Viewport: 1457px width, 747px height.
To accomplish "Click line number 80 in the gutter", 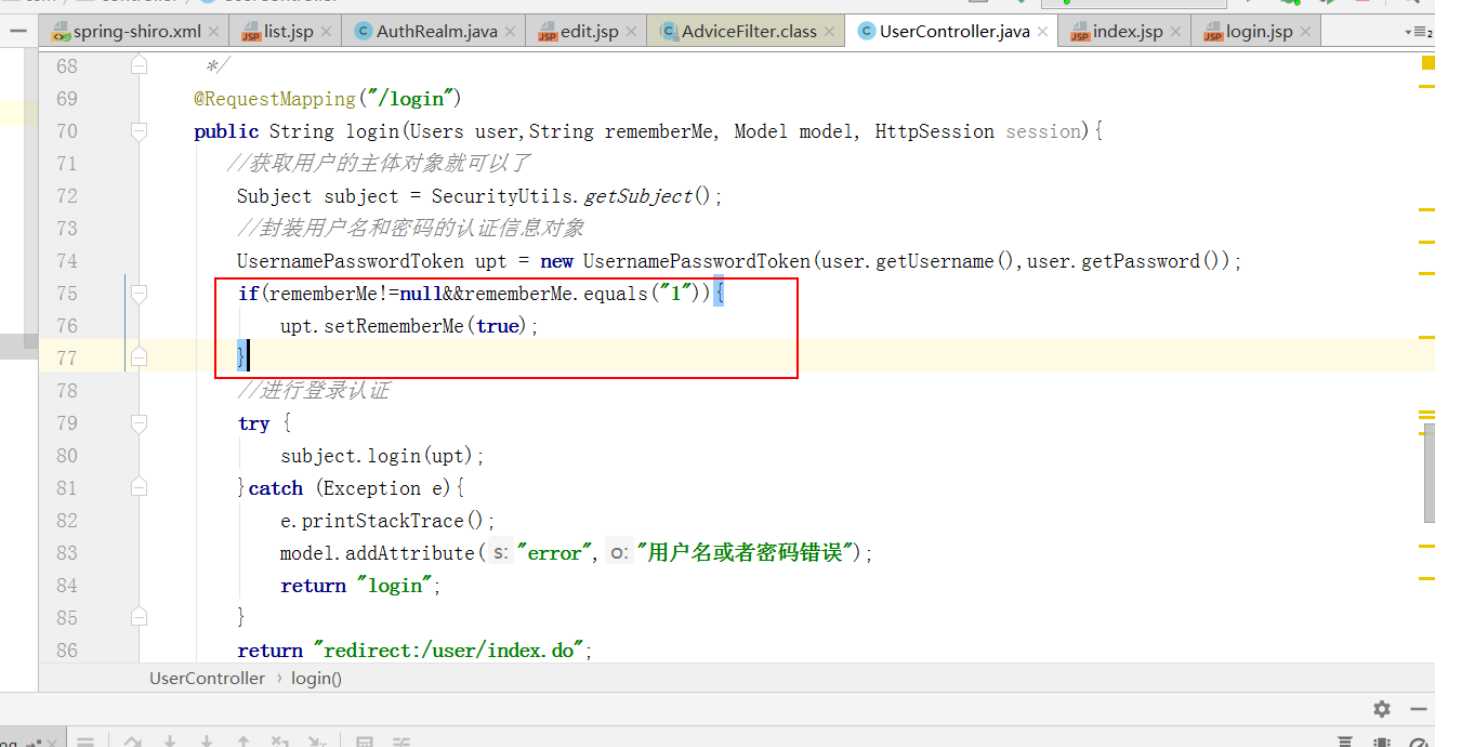I will tap(66, 456).
